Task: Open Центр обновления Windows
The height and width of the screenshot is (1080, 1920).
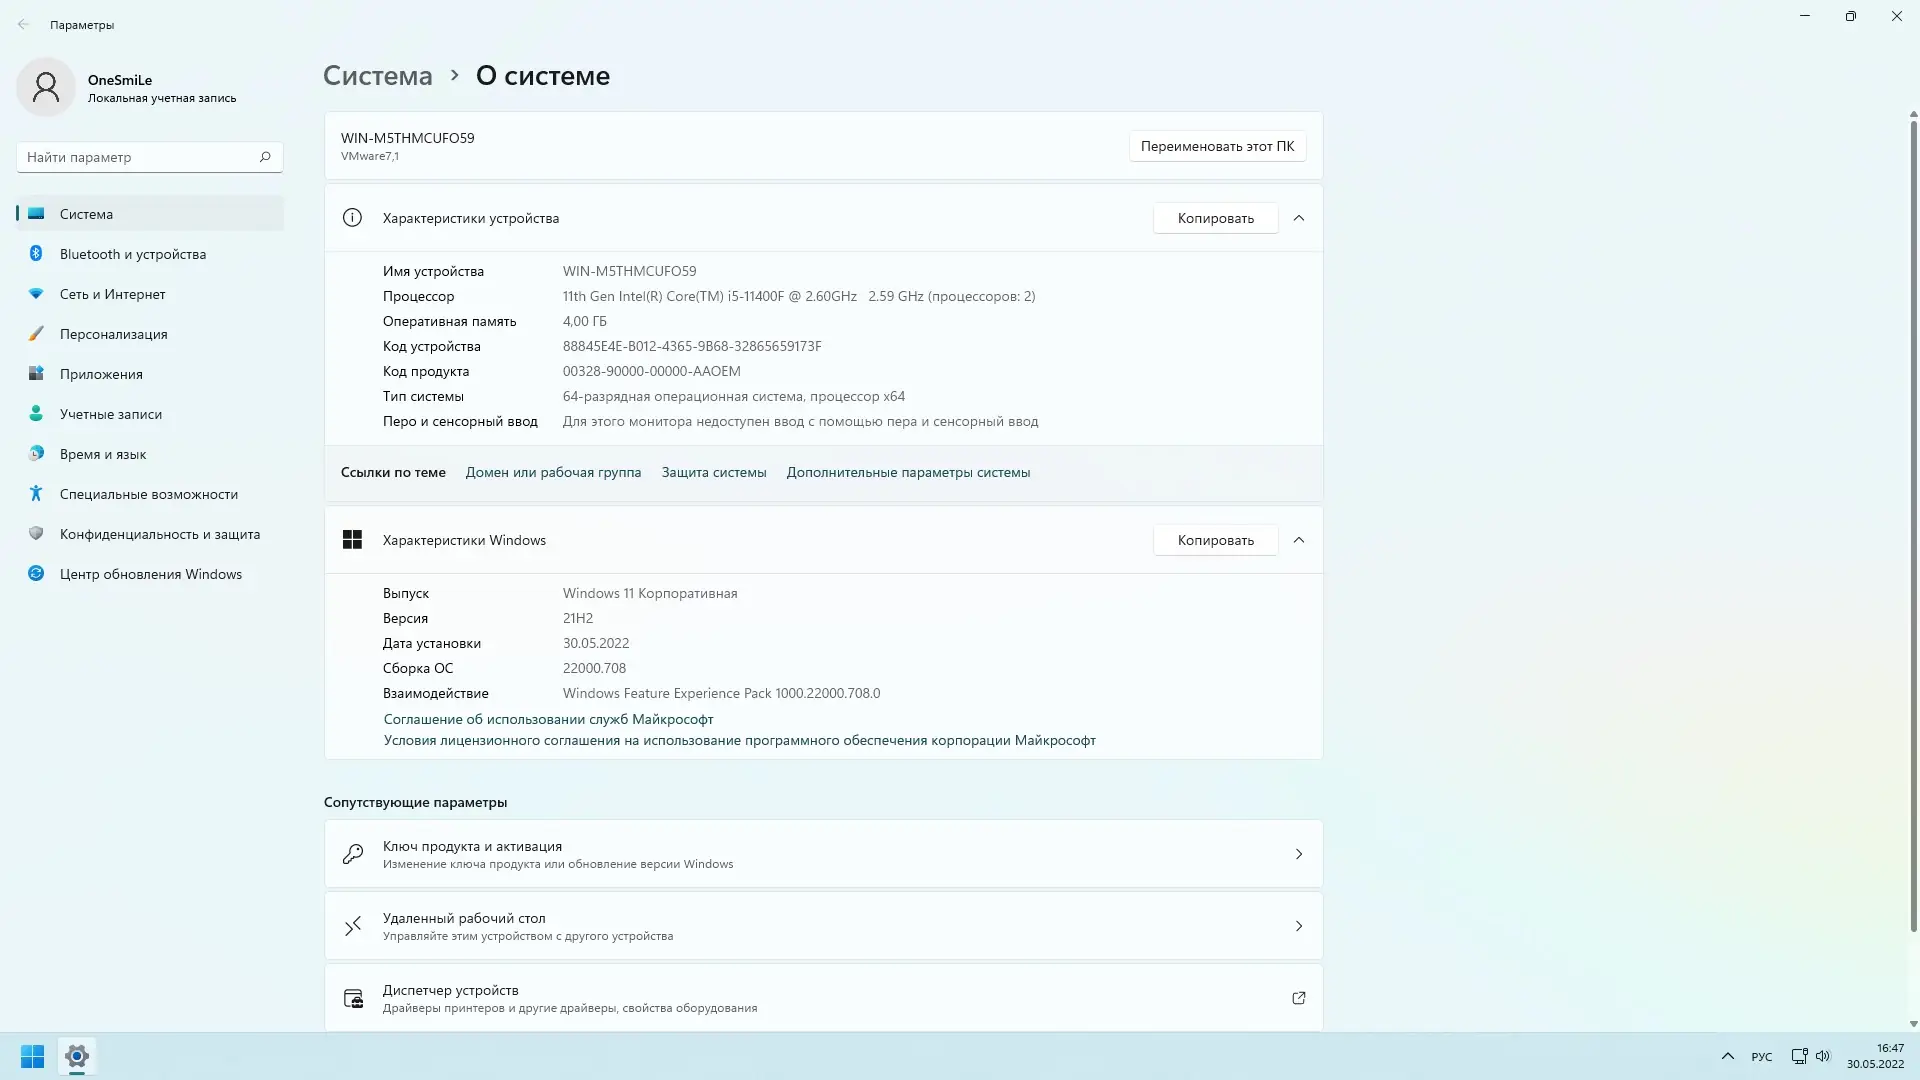Action: click(150, 574)
